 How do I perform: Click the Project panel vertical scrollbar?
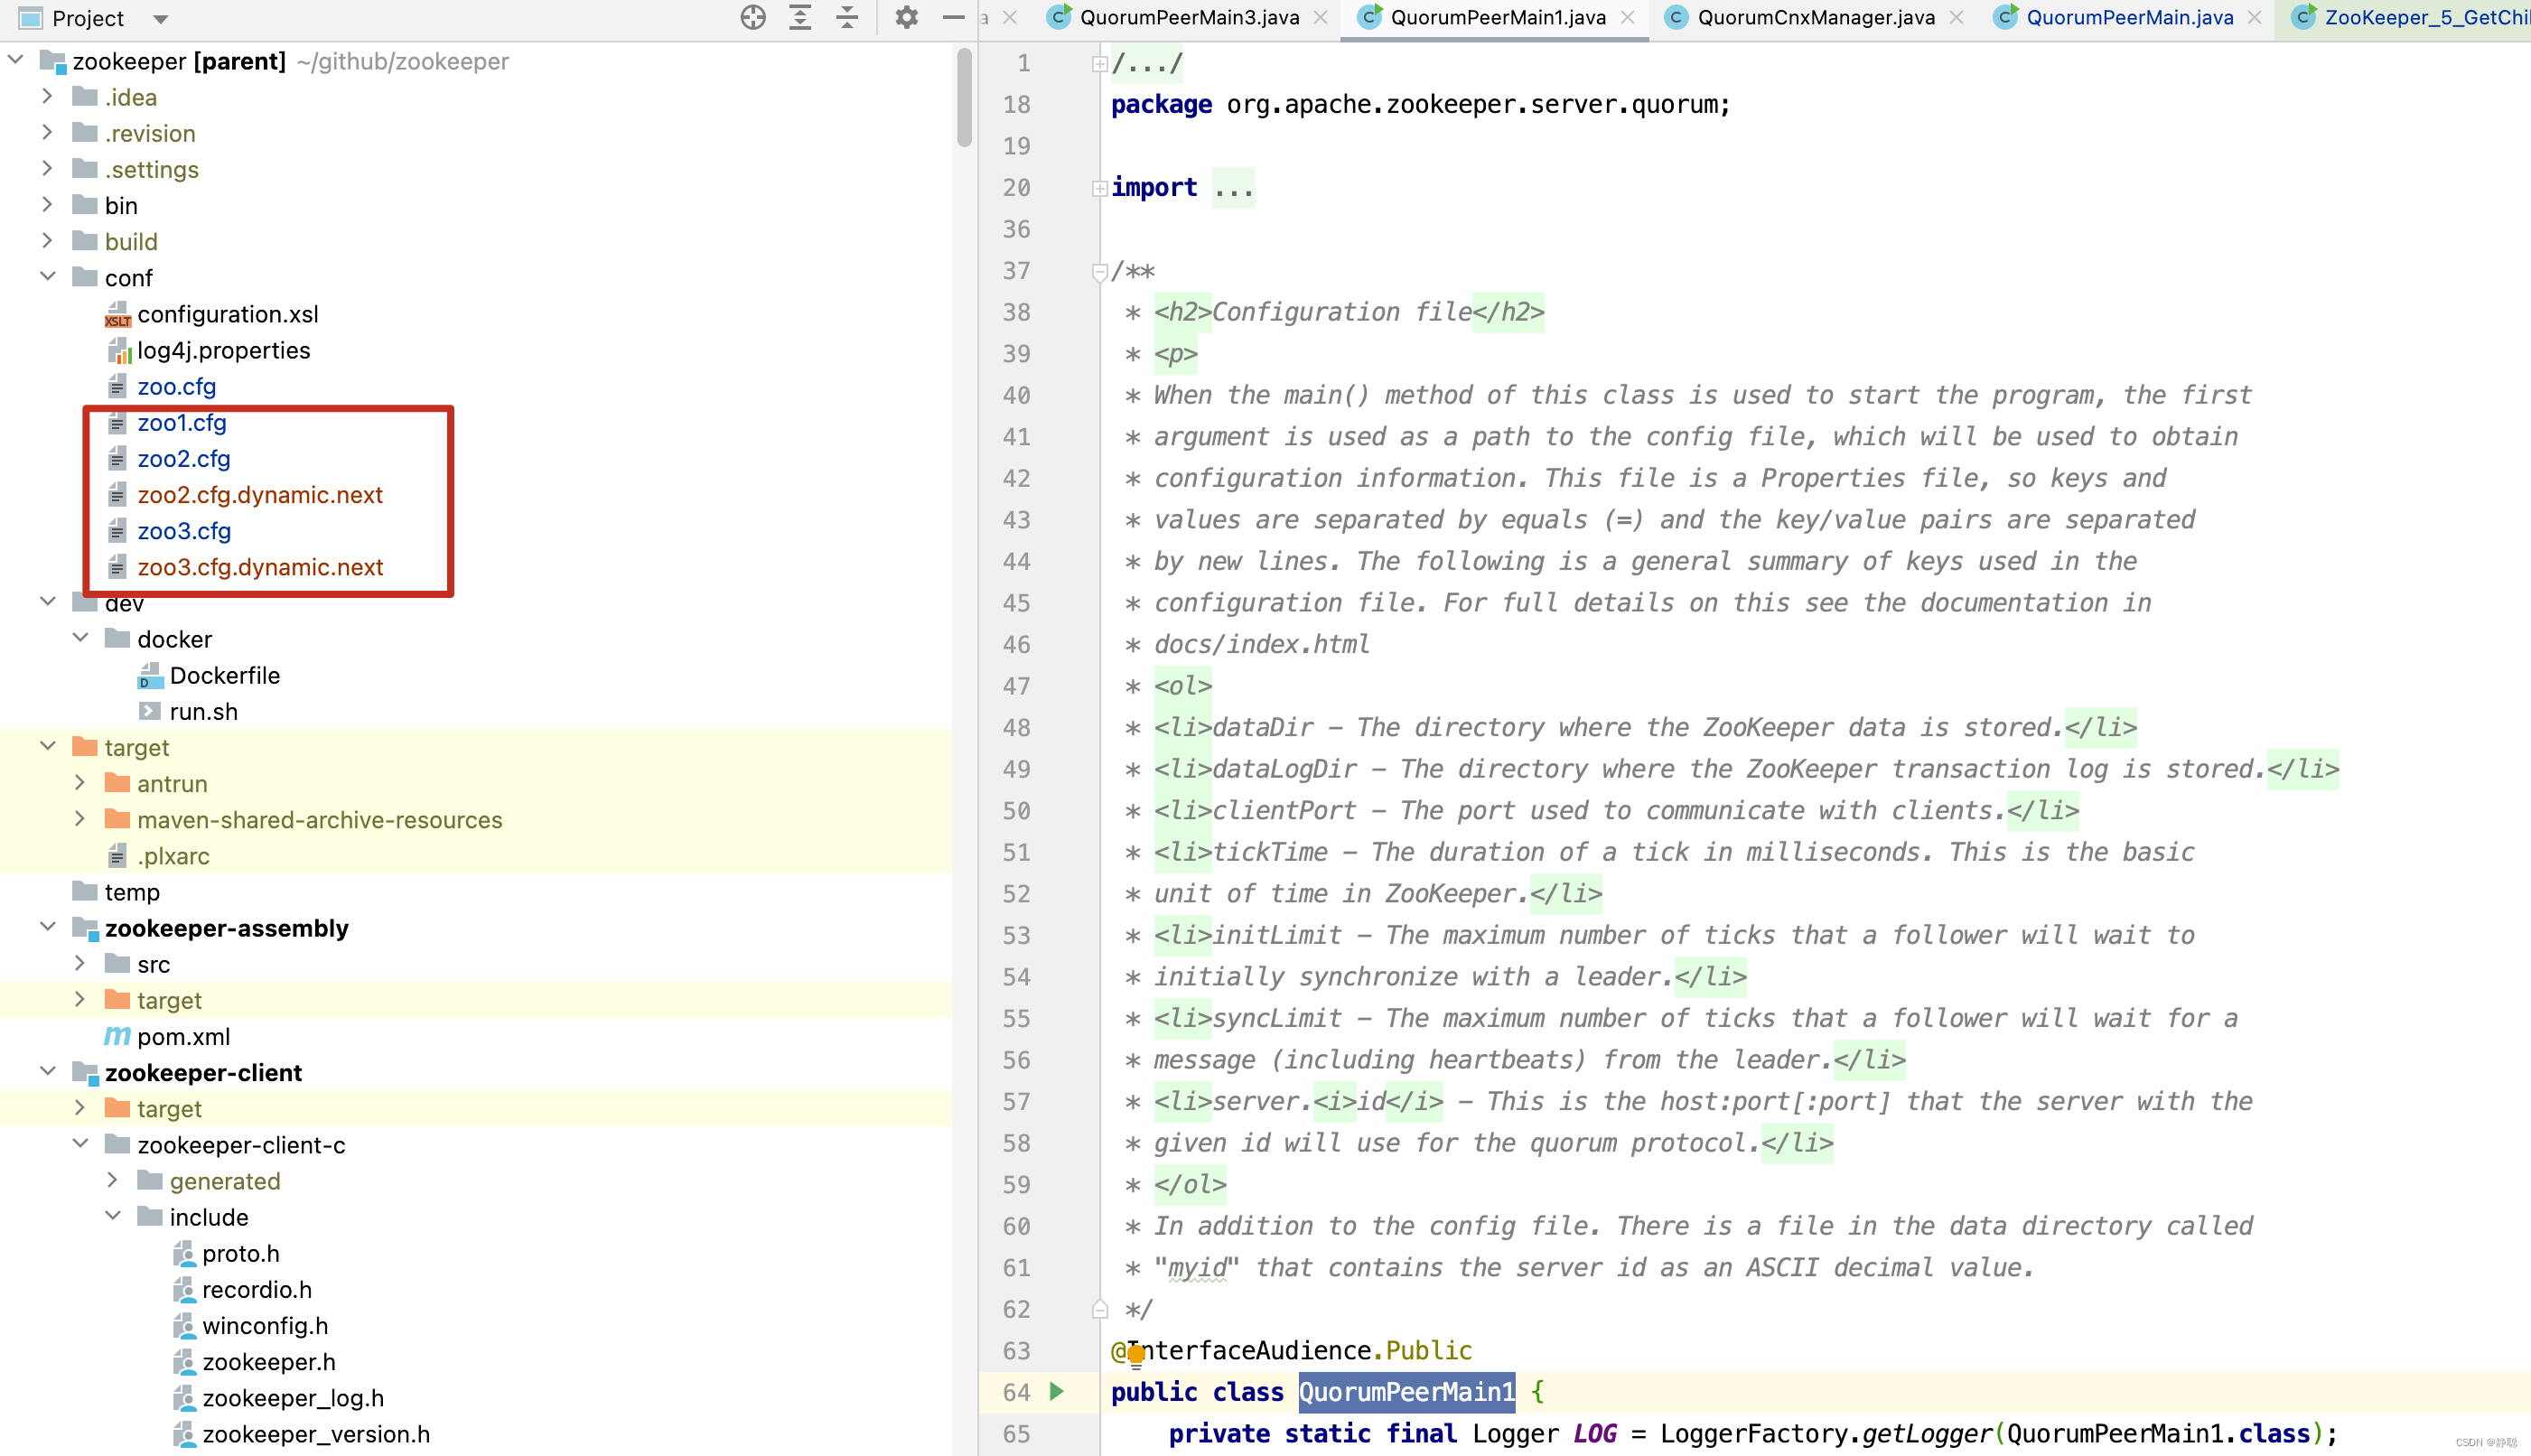[963, 98]
